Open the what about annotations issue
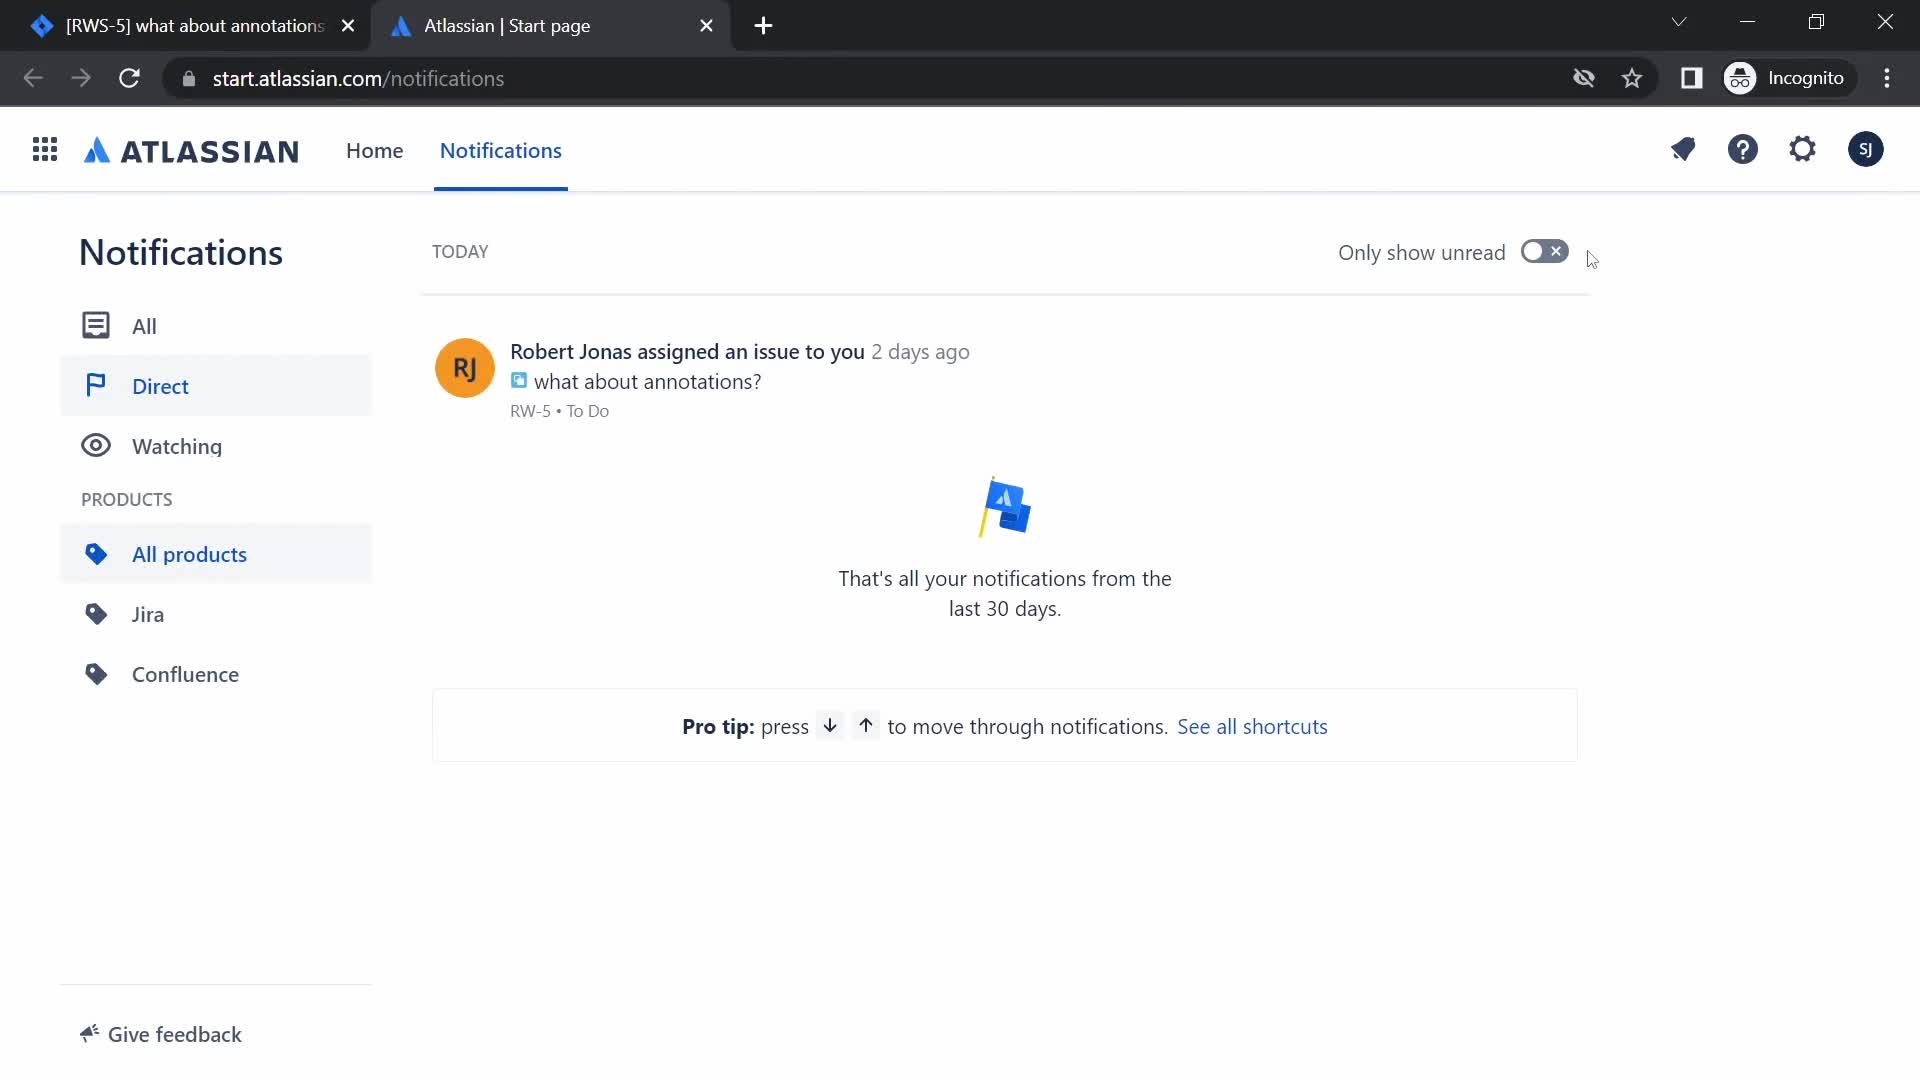The height and width of the screenshot is (1080, 1920). pos(647,381)
